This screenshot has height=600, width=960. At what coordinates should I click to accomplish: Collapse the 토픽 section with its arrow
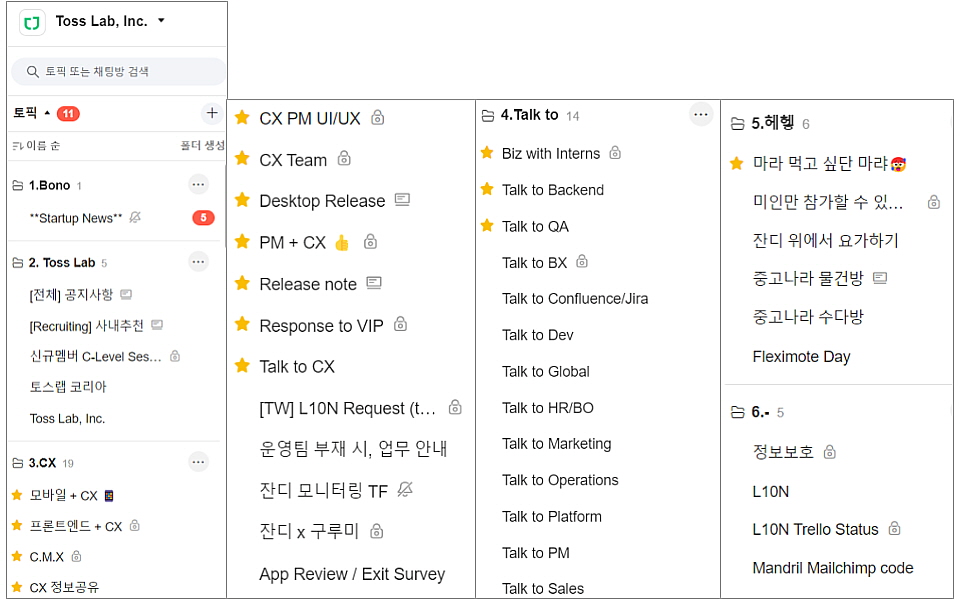click(47, 114)
